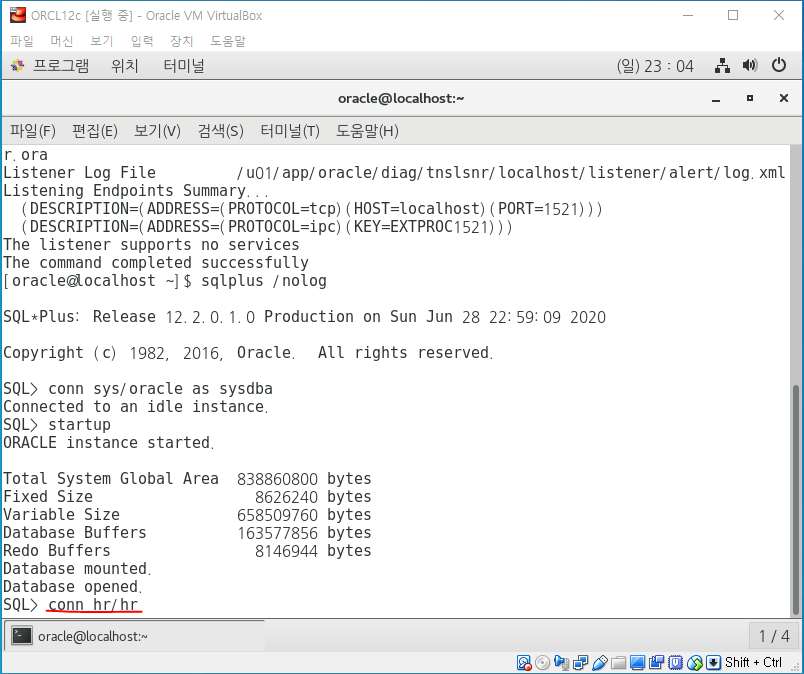Click the 'The command completed successfully' line
The image size is (804, 674).
[156, 263]
